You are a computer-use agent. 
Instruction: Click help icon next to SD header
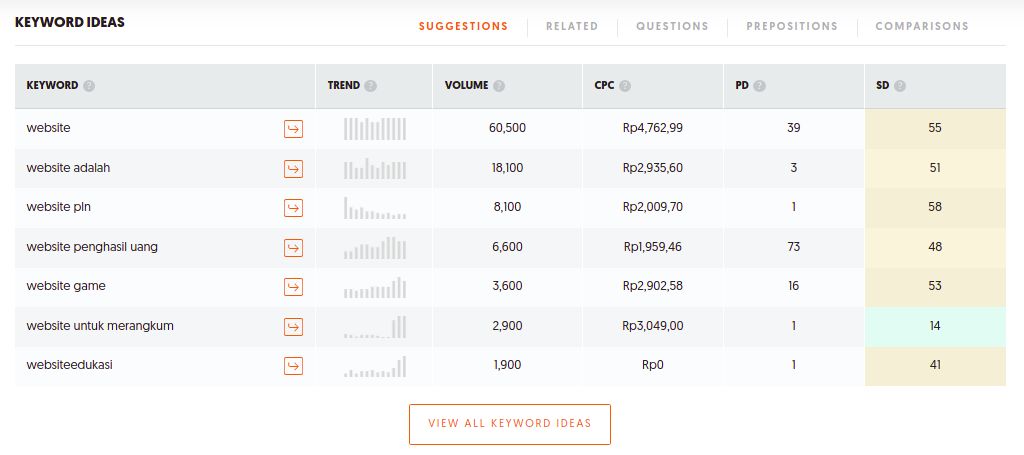(x=900, y=86)
